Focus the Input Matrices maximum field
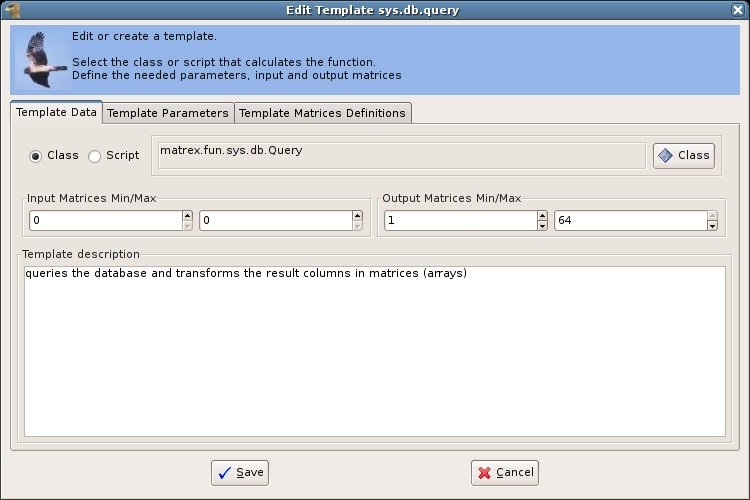 (276, 221)
